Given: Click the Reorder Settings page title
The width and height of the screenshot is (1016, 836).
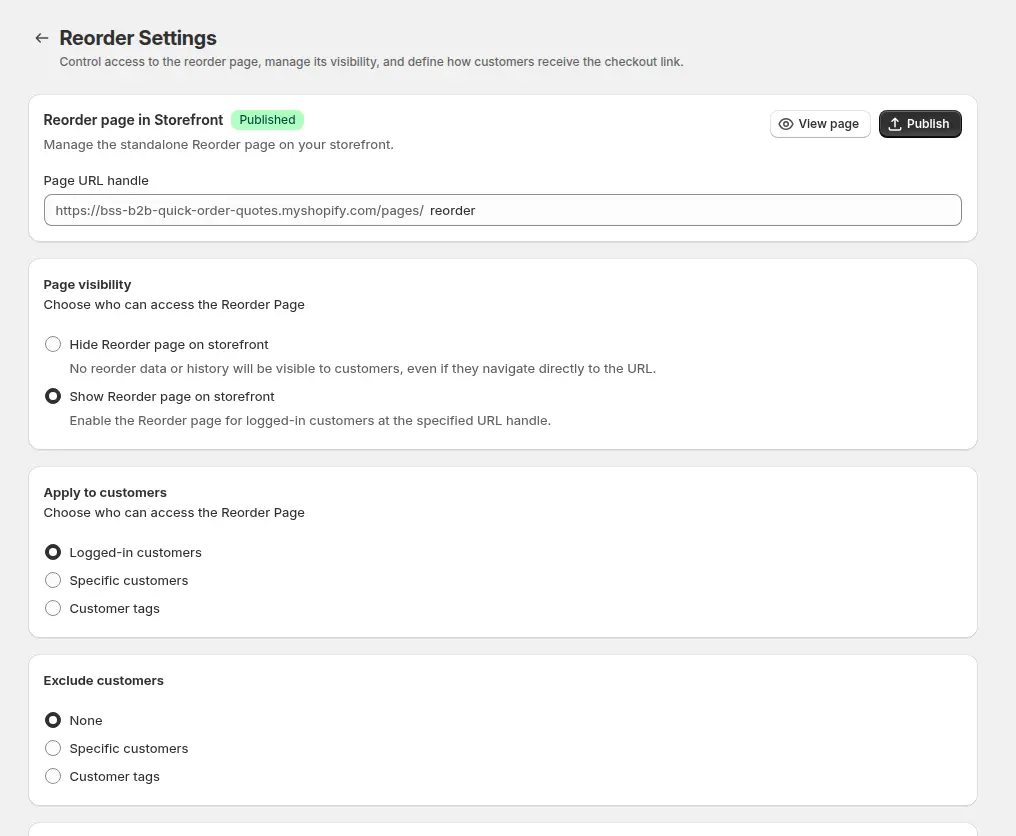Looking at the screenshot, I should pyautogui.click(x=138, y=38).
